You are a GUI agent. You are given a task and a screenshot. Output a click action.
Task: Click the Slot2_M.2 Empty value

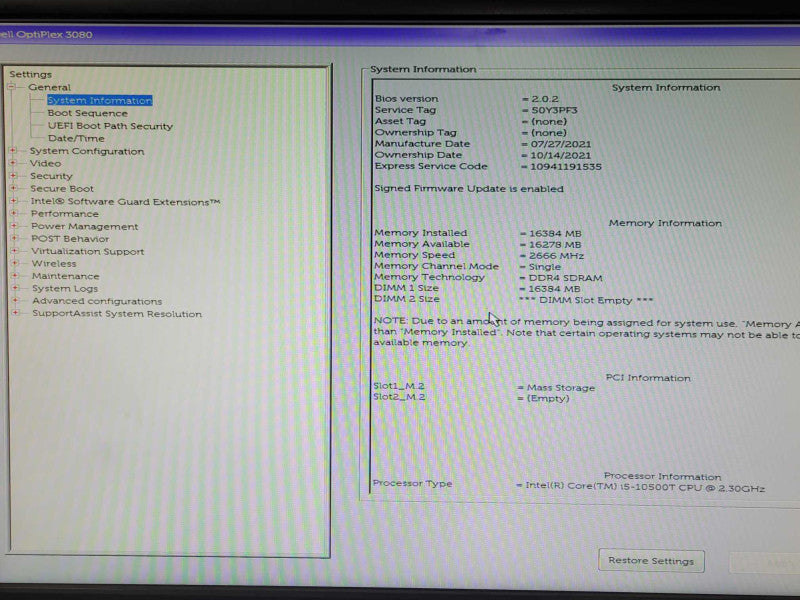[x=547, y=398]
